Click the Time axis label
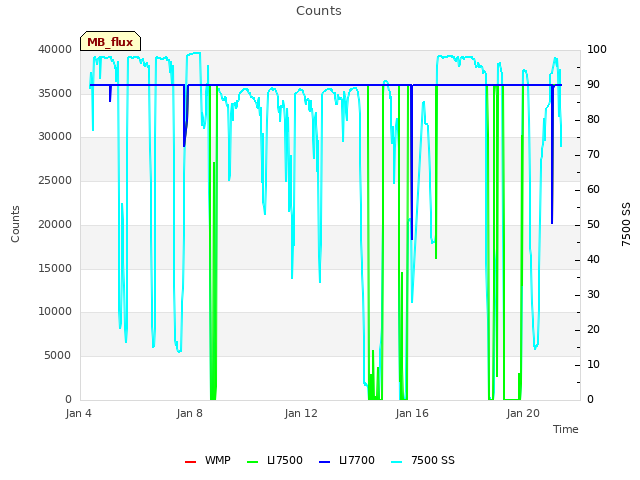This screenshot has width=640, height=480. coord(566,429)
